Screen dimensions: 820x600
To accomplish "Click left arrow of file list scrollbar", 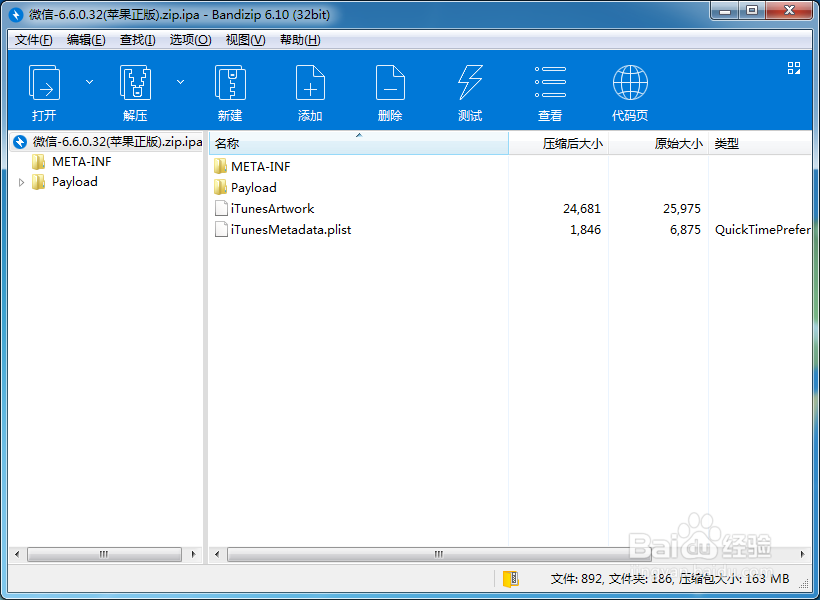I will (x=217, y=554).
